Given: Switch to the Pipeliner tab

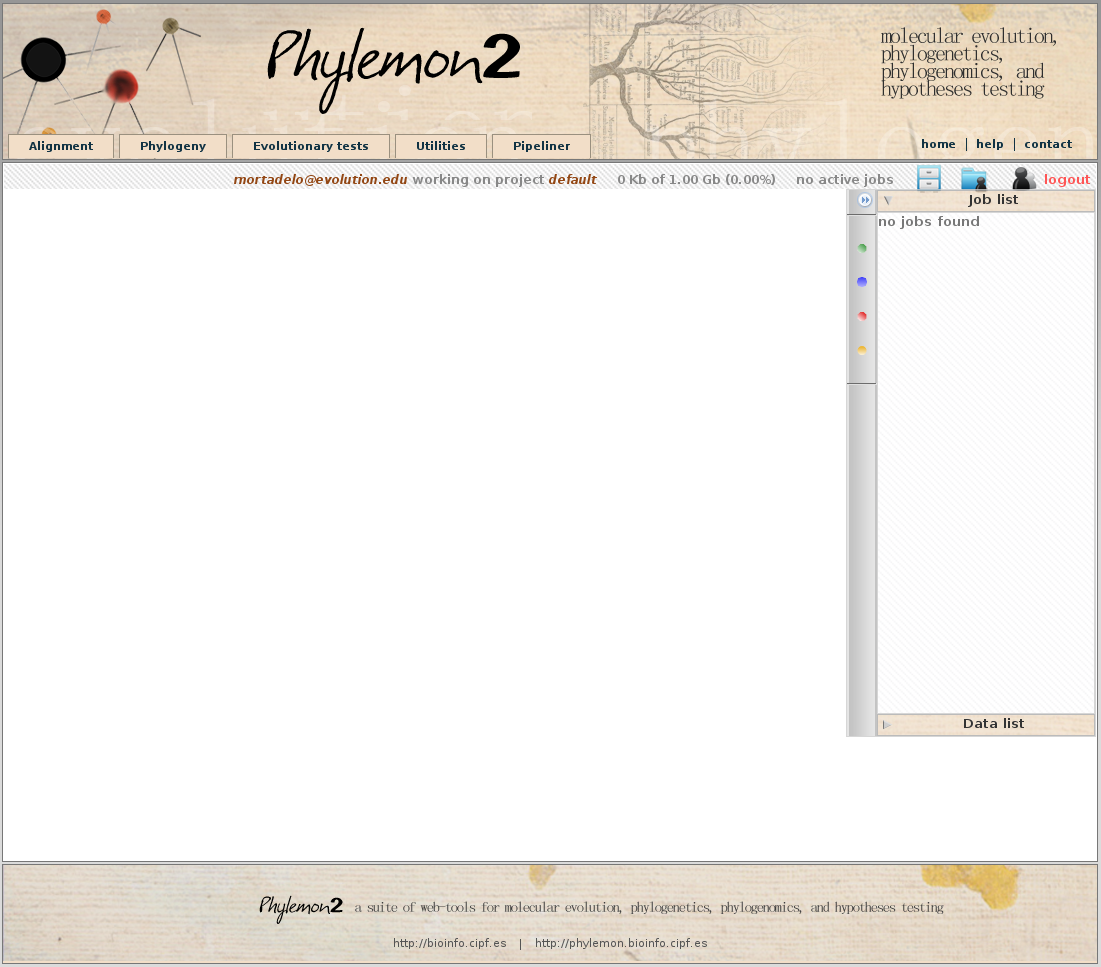Looking at the screenshot, I should pyautogui.click(x=541, y=146).
